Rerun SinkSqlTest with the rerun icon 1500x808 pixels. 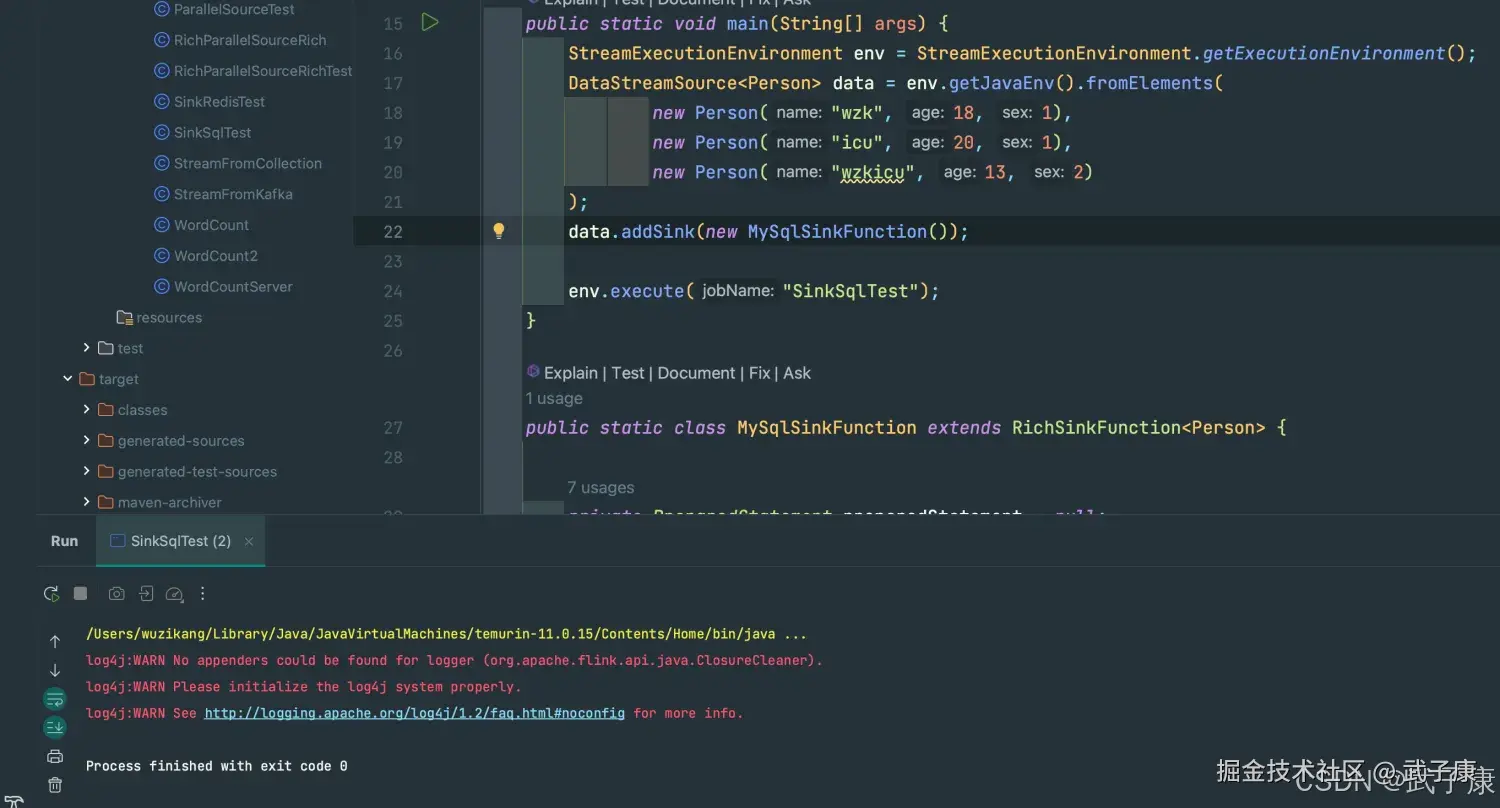coord(51,594)
